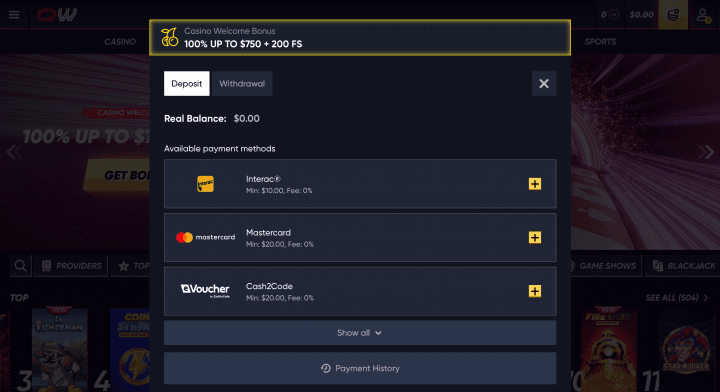Go to next banner slide arrow
Viewport: 720px width, 392px height.
point(705,152)
